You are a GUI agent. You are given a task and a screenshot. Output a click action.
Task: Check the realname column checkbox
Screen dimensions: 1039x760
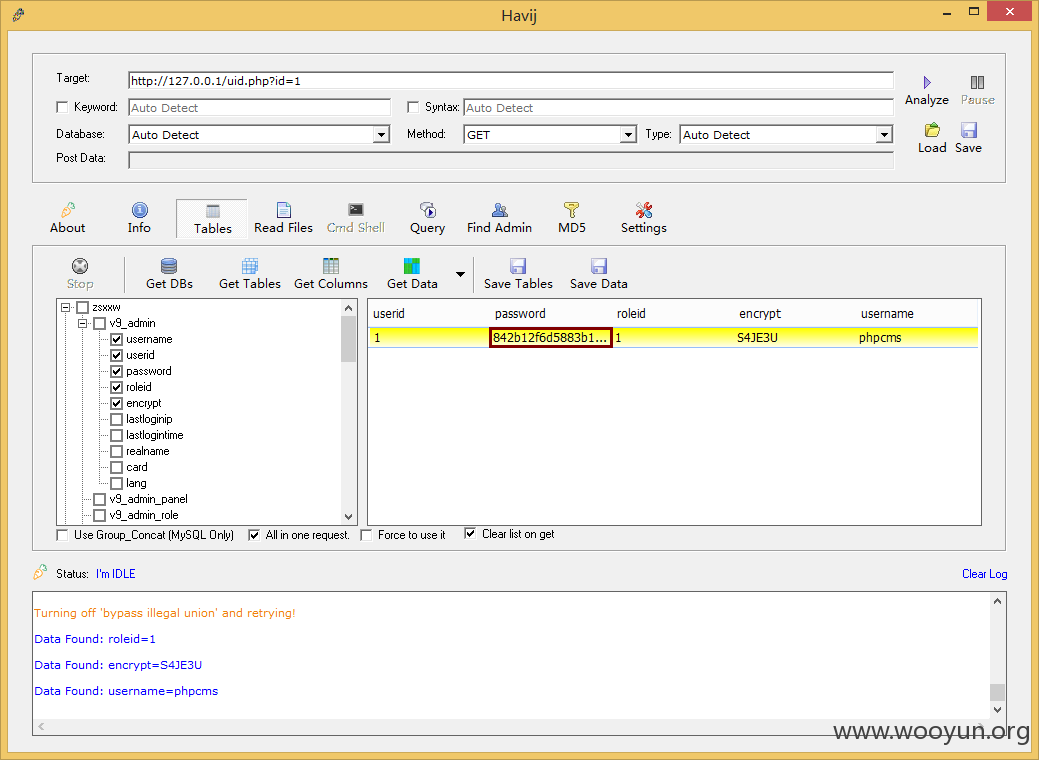click(117, 451)
